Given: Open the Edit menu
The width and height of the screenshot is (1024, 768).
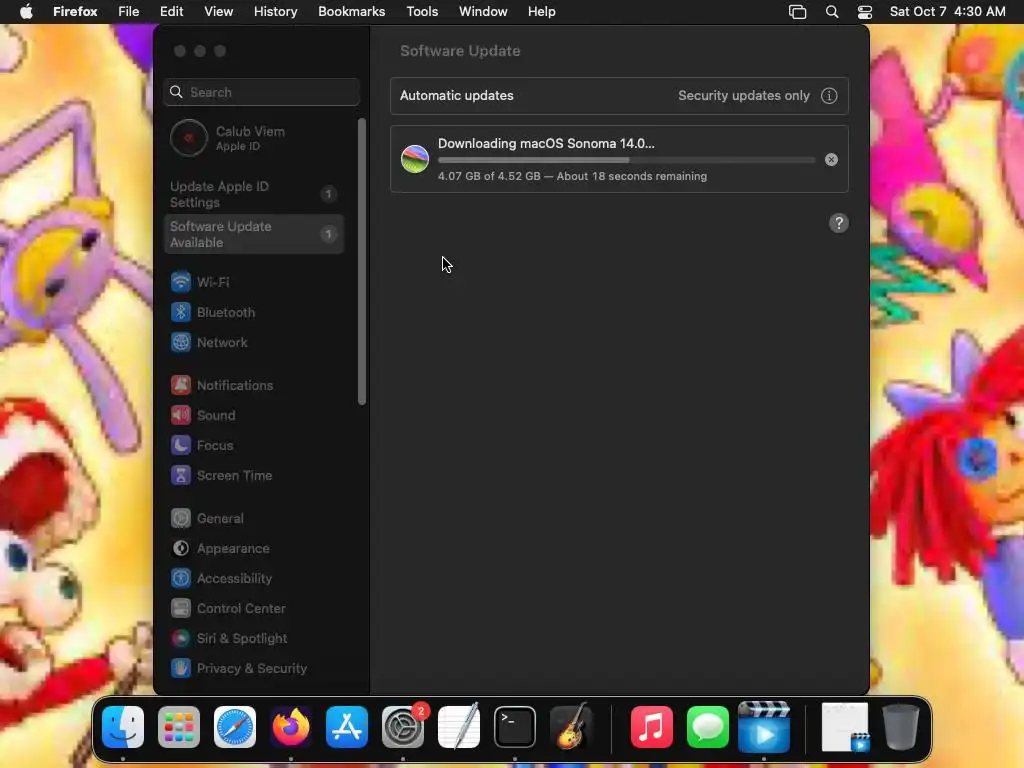Looking at the screenshot, I should click(172, 12).
